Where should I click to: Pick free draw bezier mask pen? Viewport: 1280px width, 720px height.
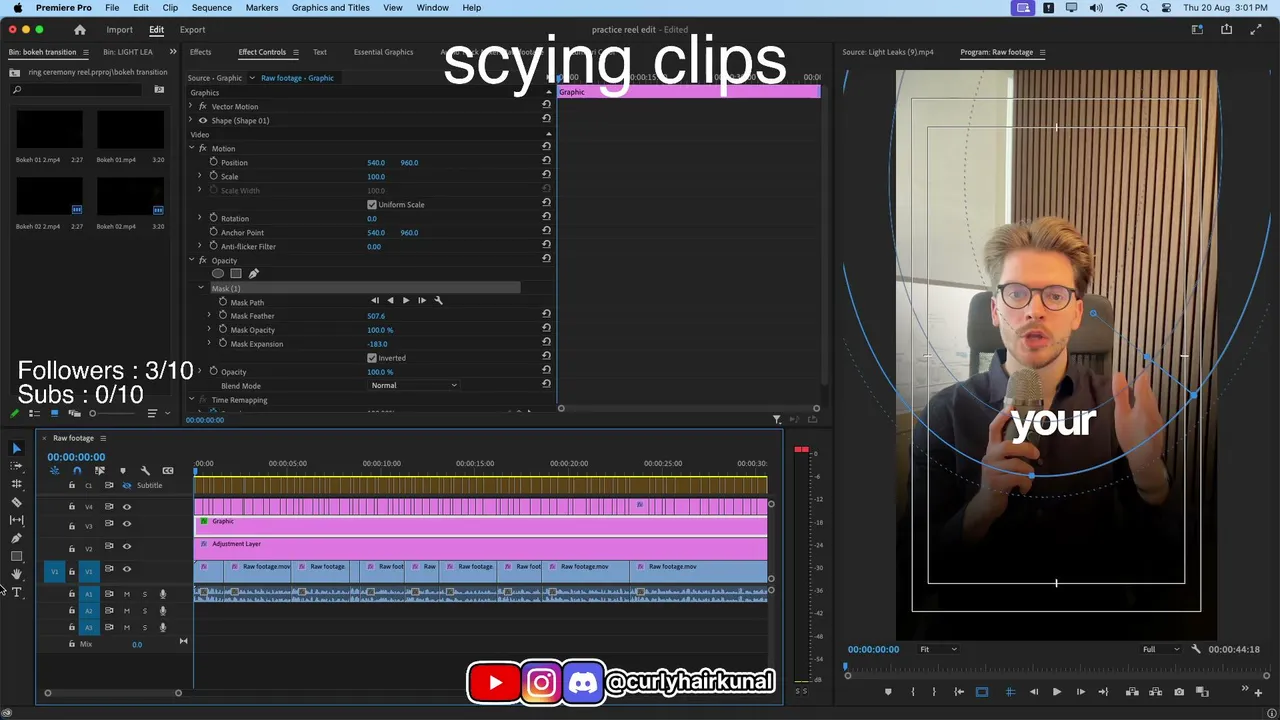pos(253,273)
